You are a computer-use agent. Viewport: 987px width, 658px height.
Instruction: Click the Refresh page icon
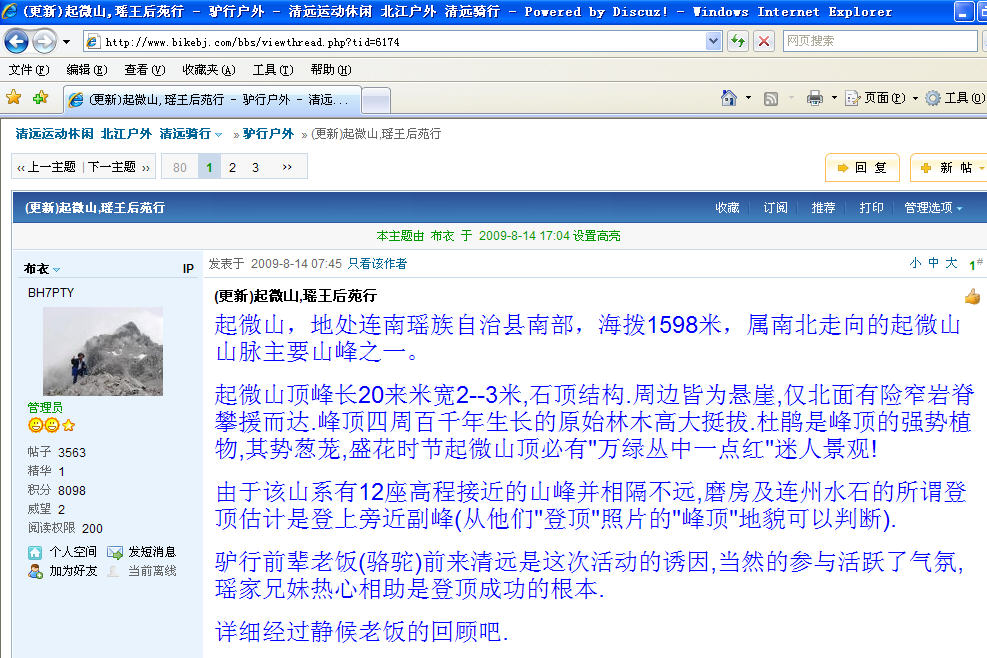coord(738,41)
